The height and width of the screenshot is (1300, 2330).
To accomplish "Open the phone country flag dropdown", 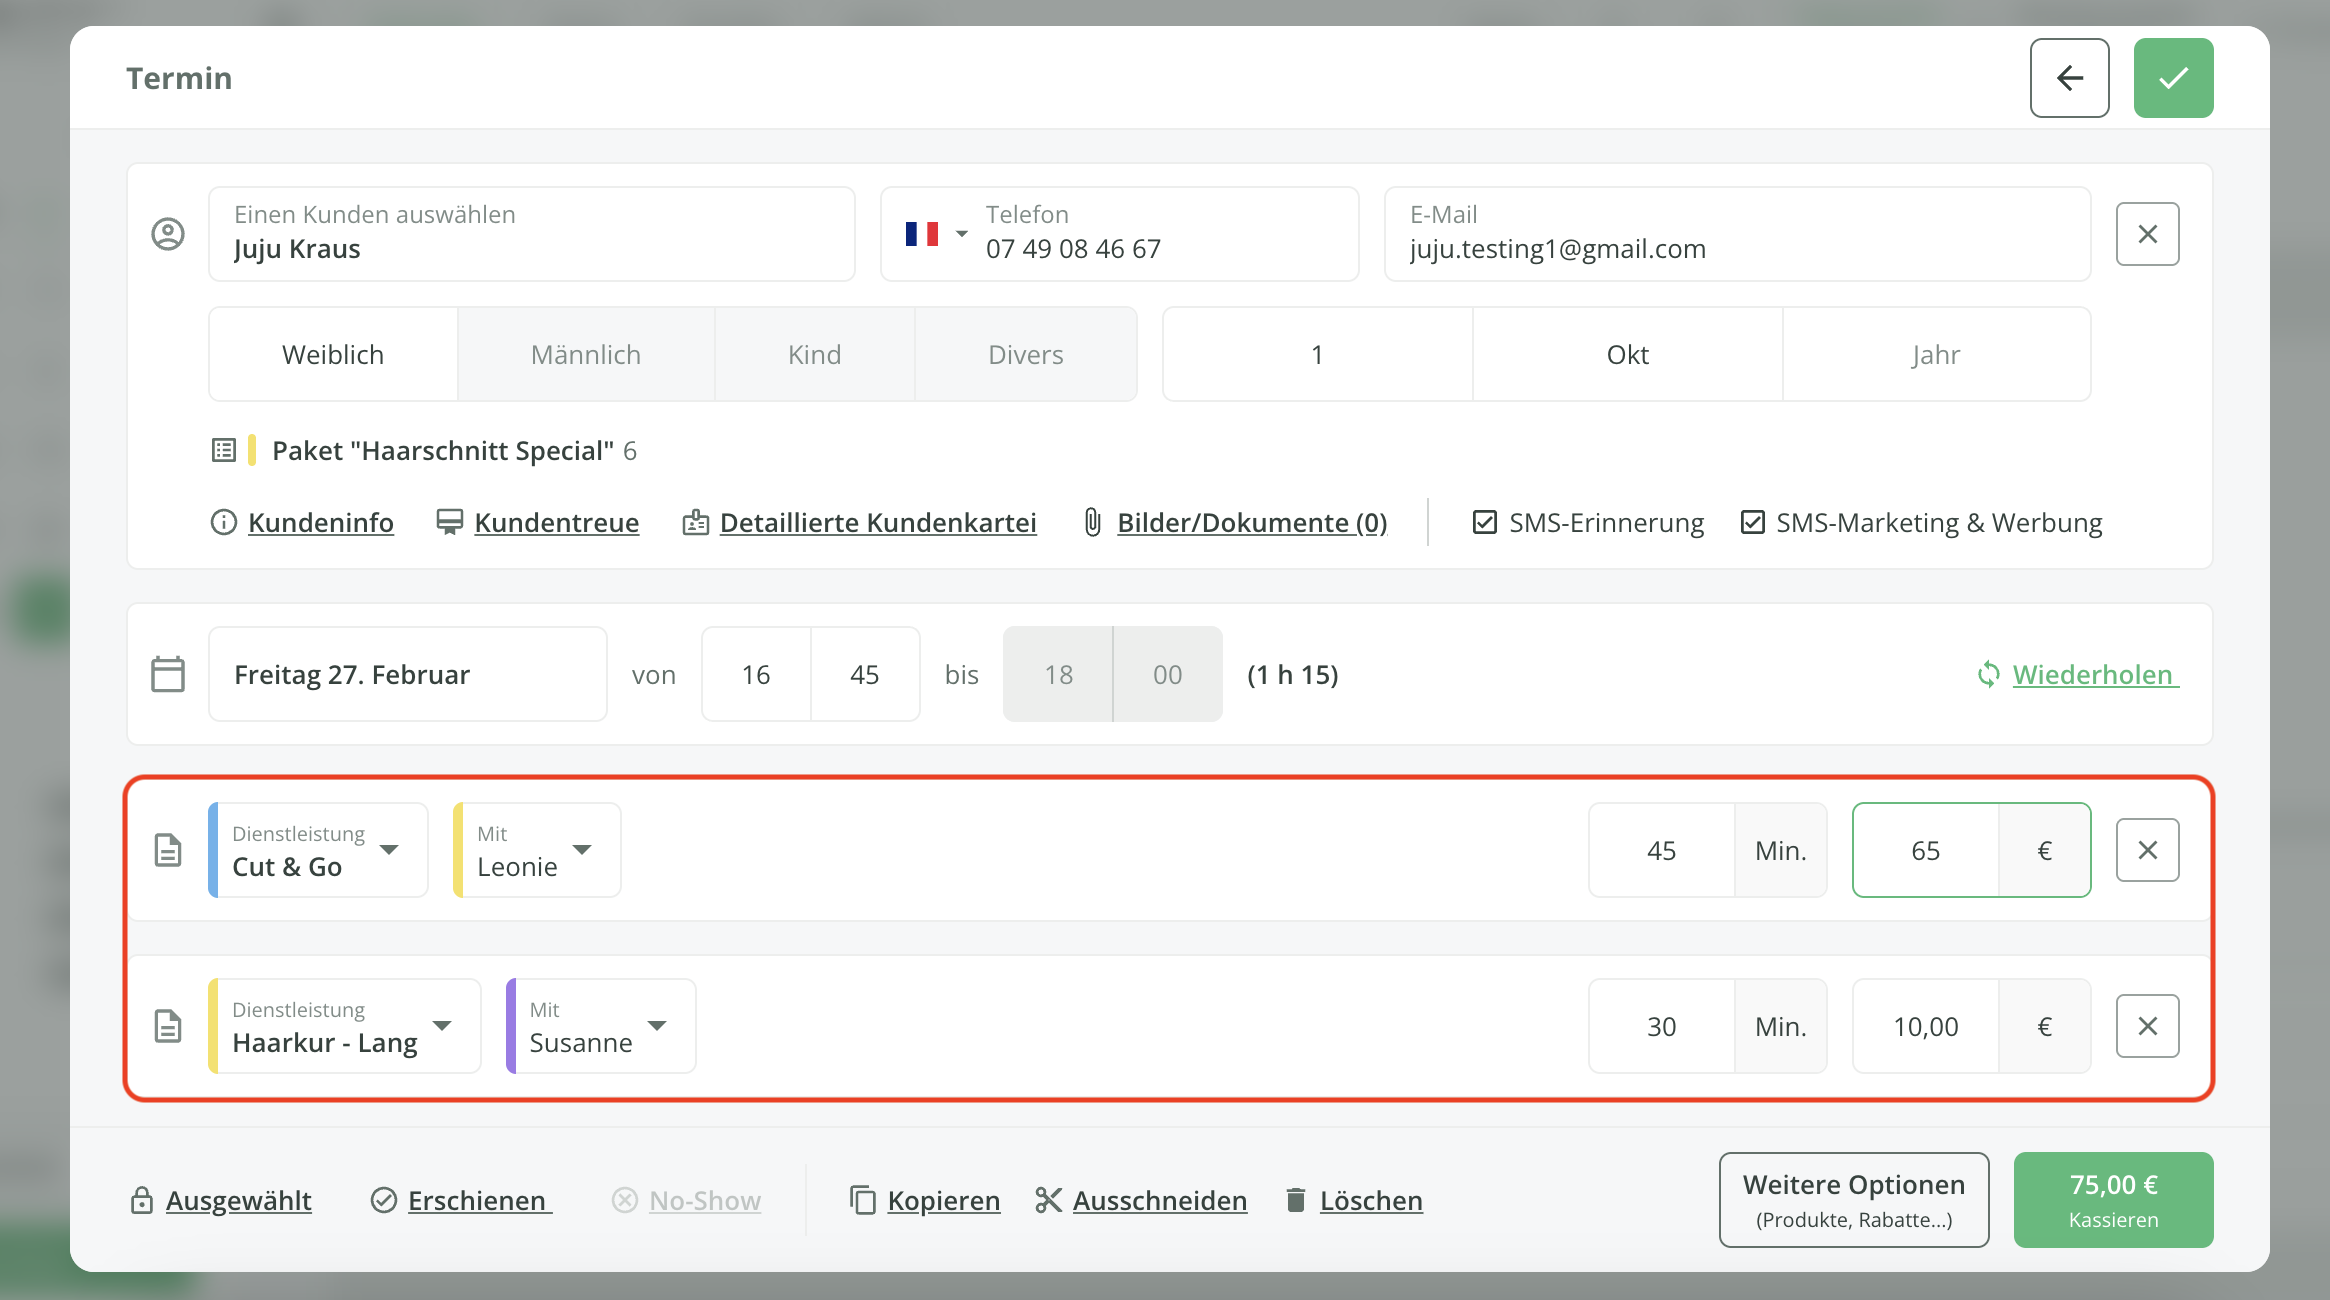I will click(936, 234).
